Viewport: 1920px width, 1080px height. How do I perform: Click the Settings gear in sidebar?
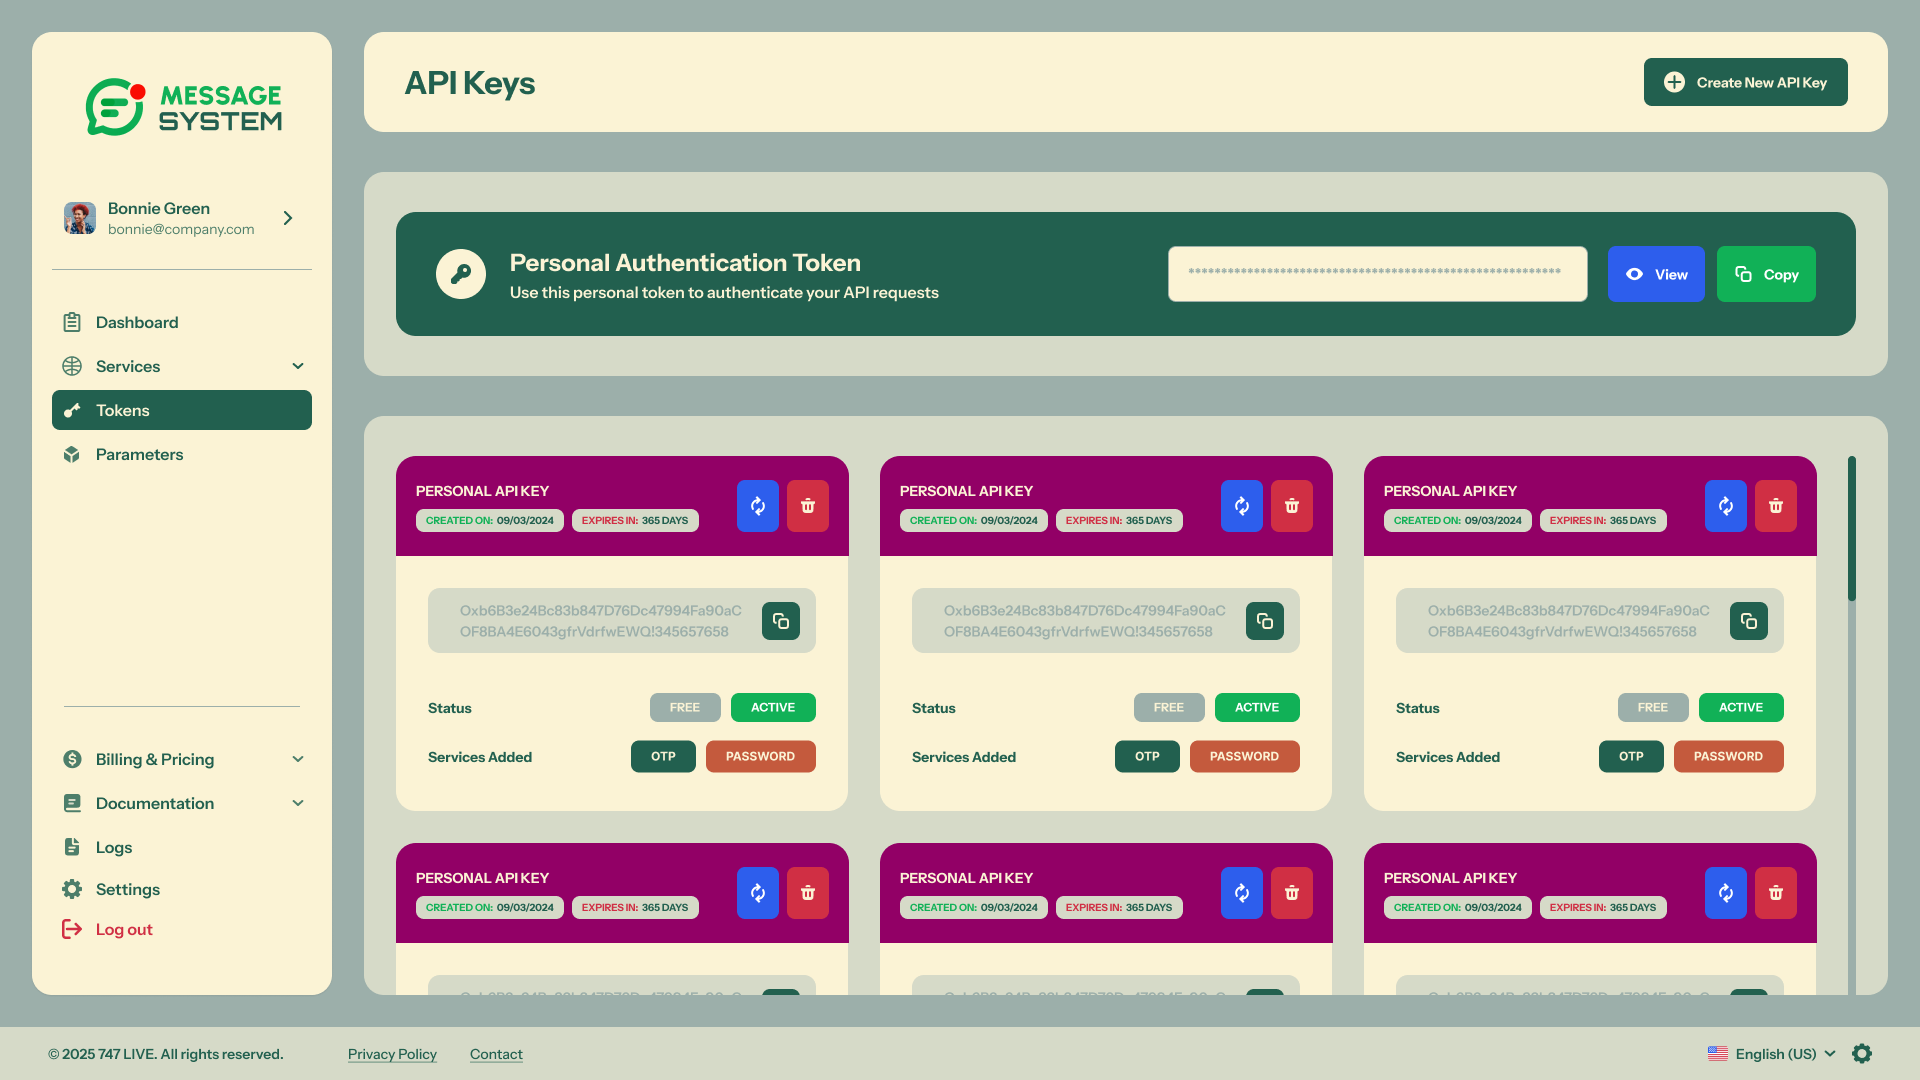coord(72,889)
